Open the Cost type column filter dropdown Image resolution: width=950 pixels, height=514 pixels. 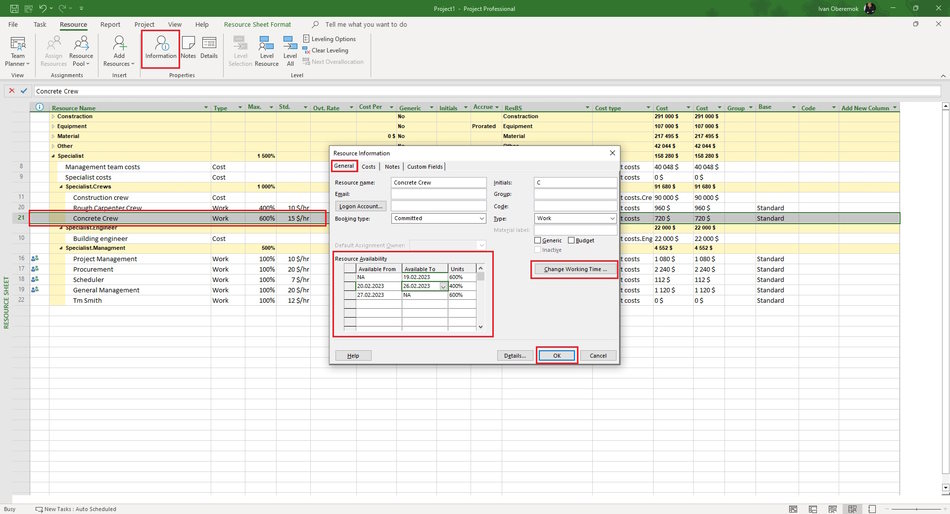tap(648, 108)
